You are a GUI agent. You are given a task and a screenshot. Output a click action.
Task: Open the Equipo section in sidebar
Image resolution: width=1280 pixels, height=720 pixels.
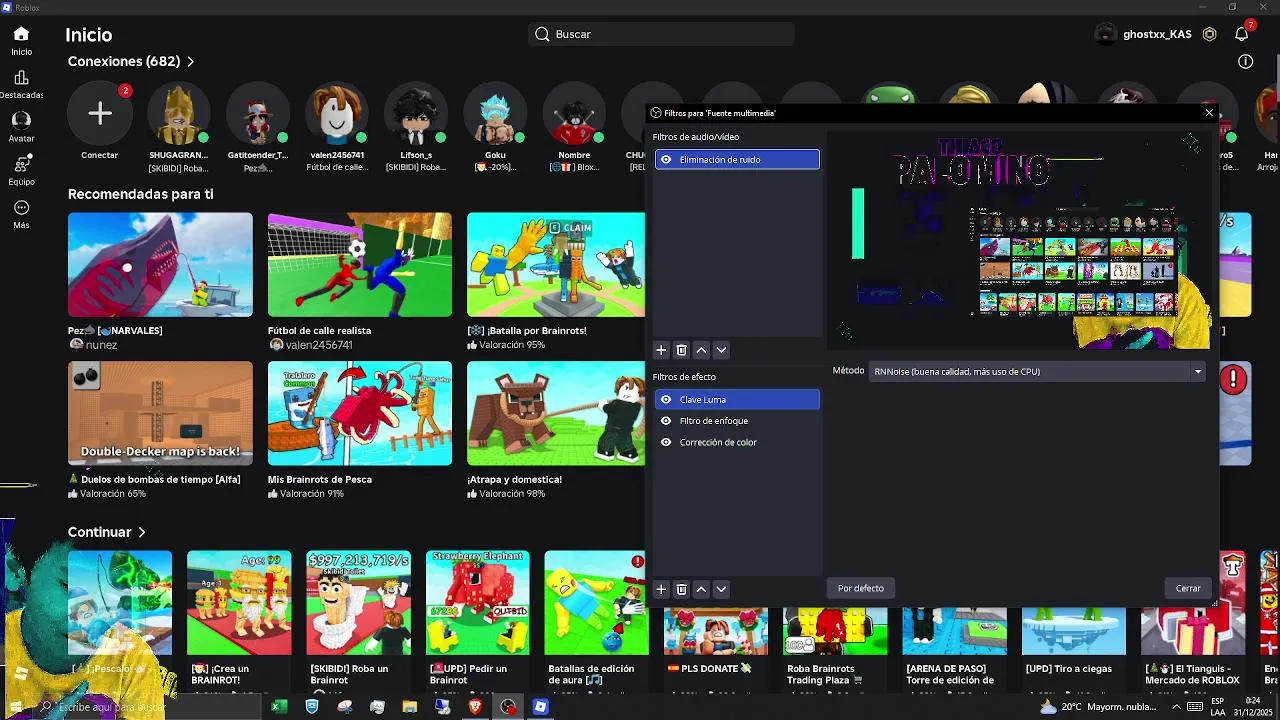pos(21,170)
